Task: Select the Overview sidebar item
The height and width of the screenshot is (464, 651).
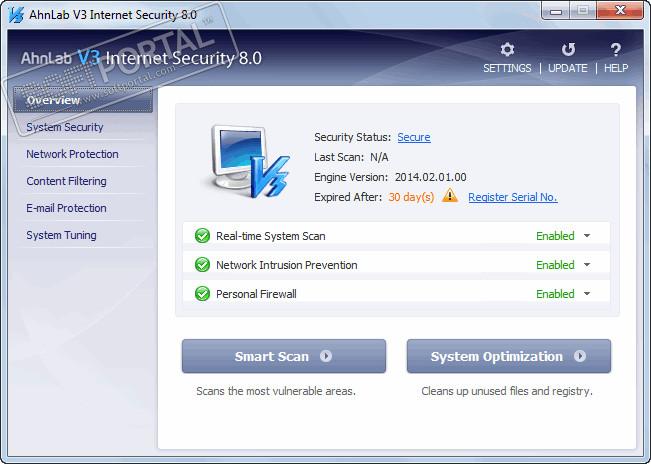Action: (x=83, y=100)
